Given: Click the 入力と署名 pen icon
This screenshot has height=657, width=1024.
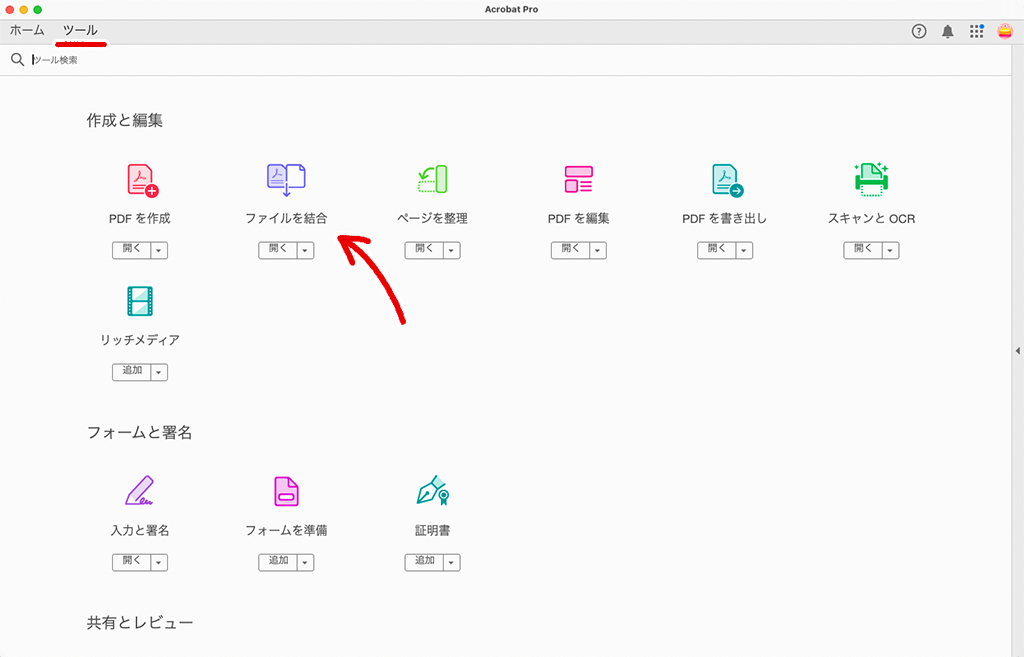Looking at the screenshot, I should (x=139, y=490).
